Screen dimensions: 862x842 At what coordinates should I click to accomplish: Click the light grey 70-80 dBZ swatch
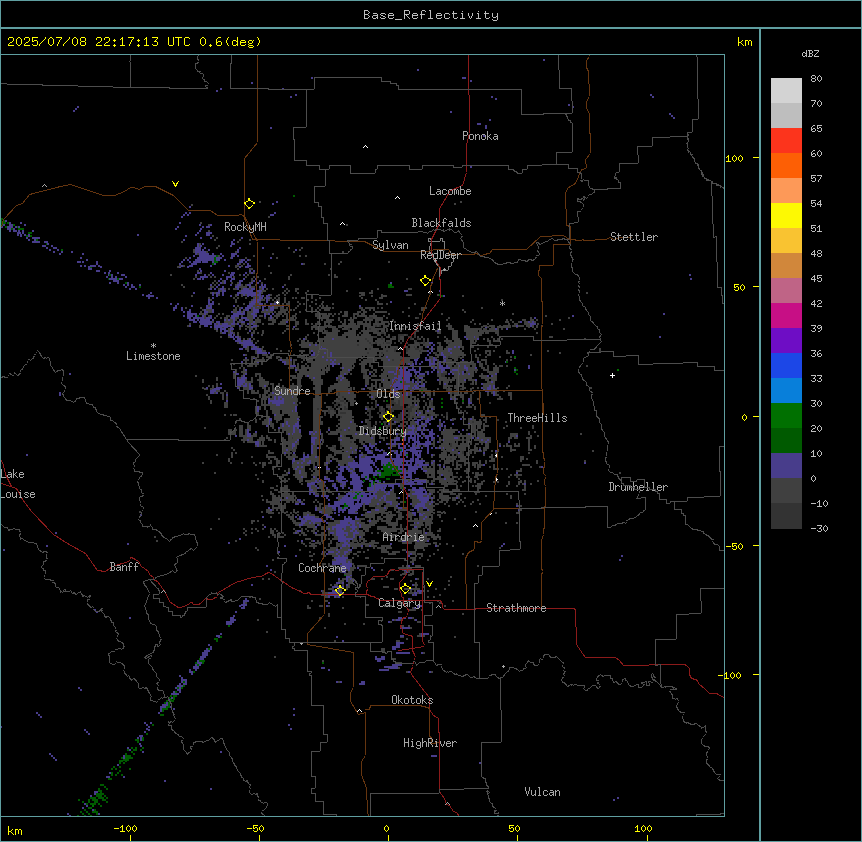click(786, 91)
